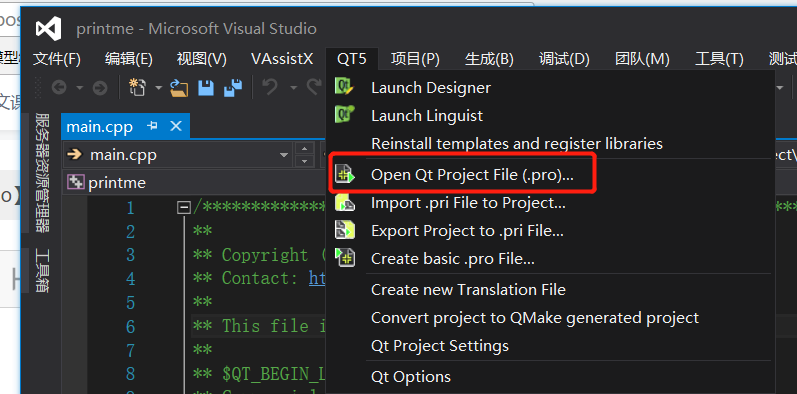Image resolution: width=797 pixels, height=394 pixels.
Task: Click the Launch Linguist Qt icon
Action: point(344,114)
